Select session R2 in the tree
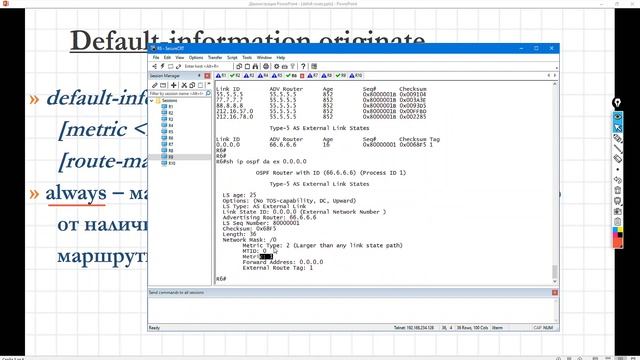Screen dimensions: 640x360 coord(167,113)
